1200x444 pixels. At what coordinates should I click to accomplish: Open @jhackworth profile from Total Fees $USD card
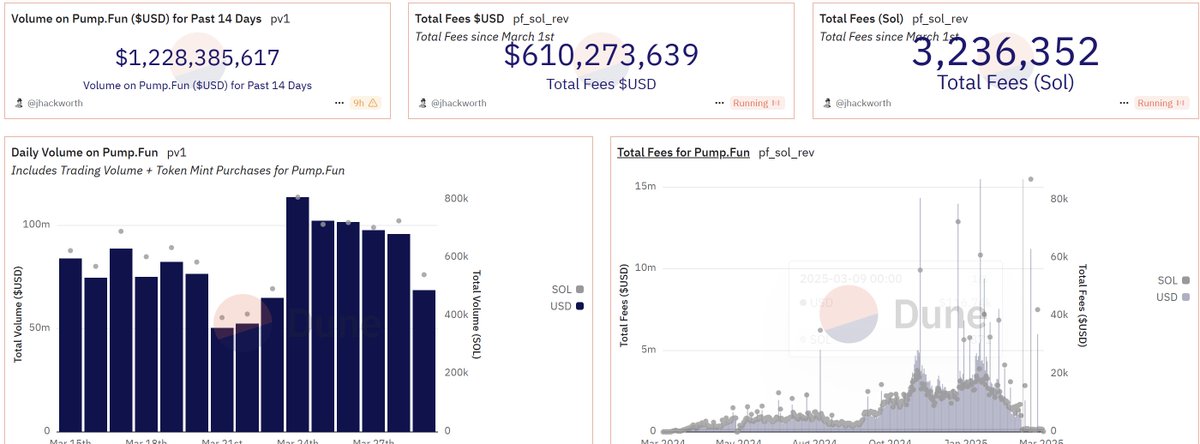click(461, 103)
